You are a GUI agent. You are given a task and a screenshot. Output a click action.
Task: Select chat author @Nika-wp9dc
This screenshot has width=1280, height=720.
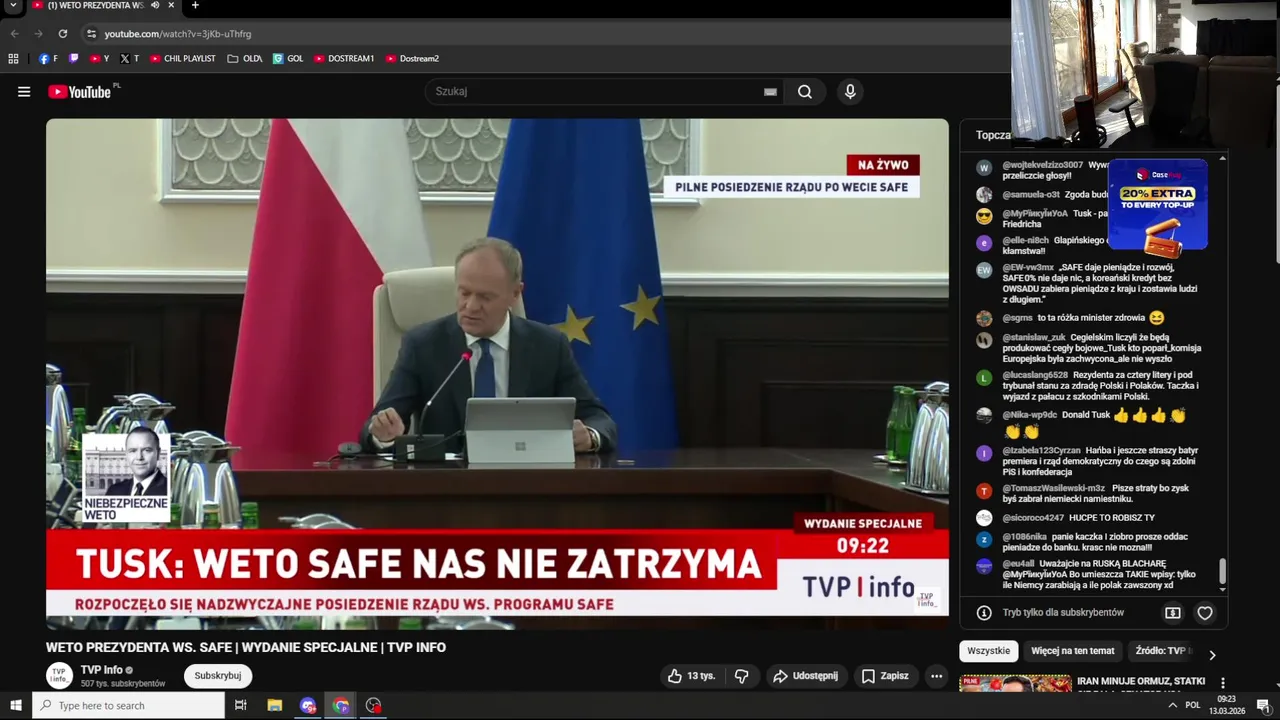pos(1030,415)
